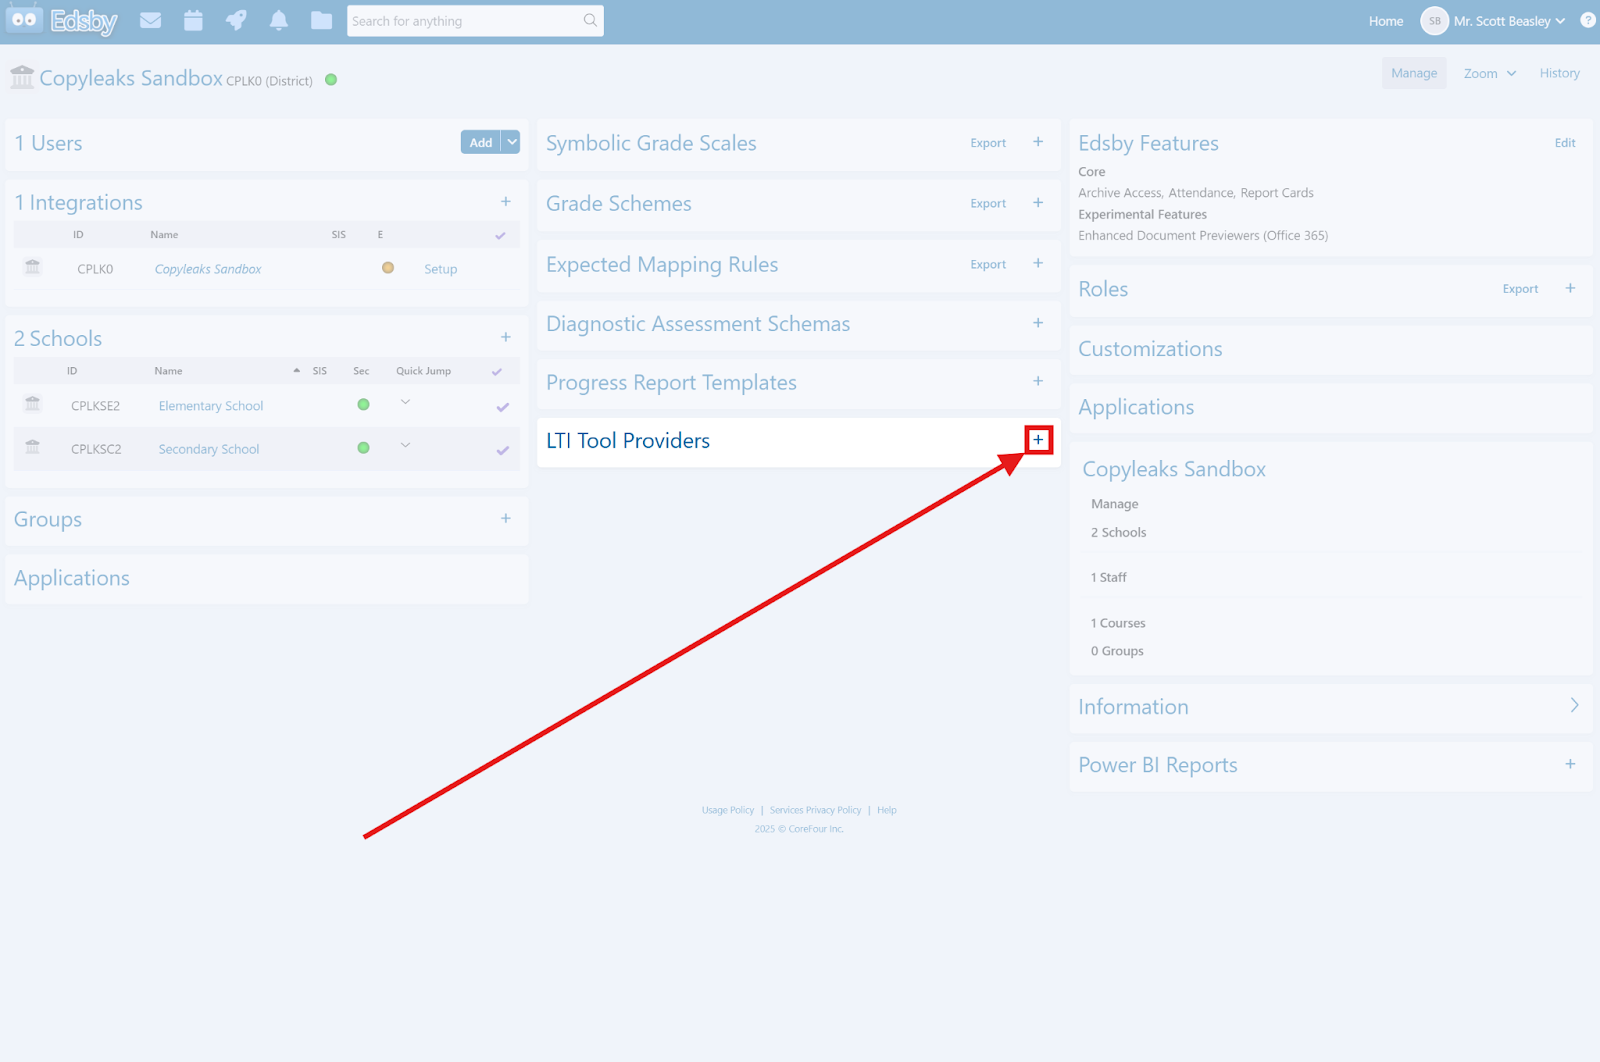Toggle the checkmark in Integrations header
Viewport: 1600px width, 1062px height.
pyautogui.click(x=500, y=235)
